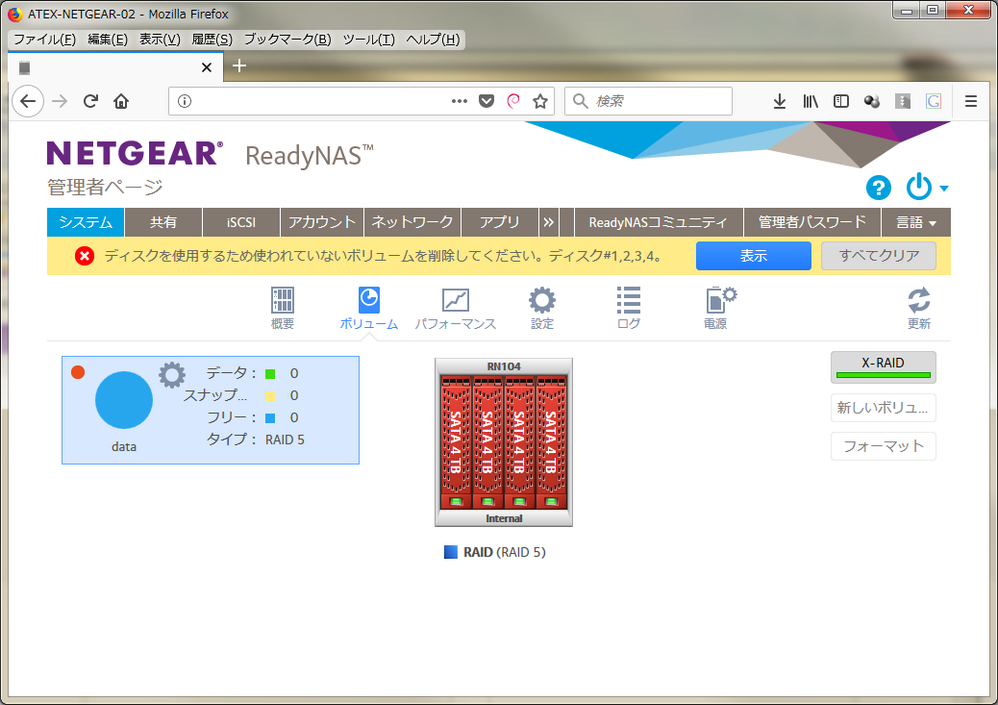Viewport: 998px width, 705px height.
Task: Click the blue RAID legend square
Action: pos(451,552)
